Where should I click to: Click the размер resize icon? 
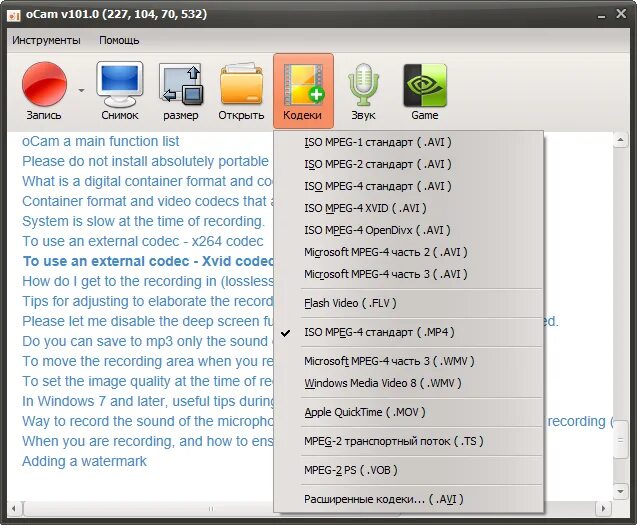181,90
